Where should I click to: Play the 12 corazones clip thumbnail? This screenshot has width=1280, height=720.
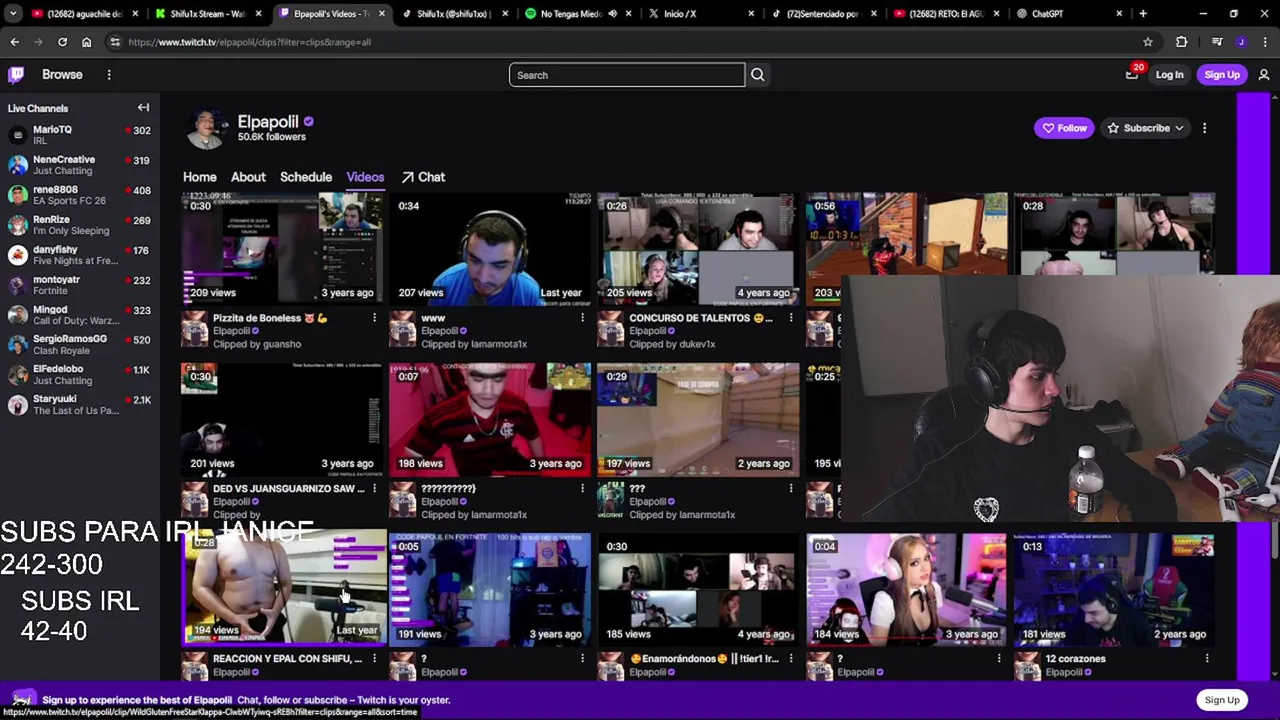1115,590
